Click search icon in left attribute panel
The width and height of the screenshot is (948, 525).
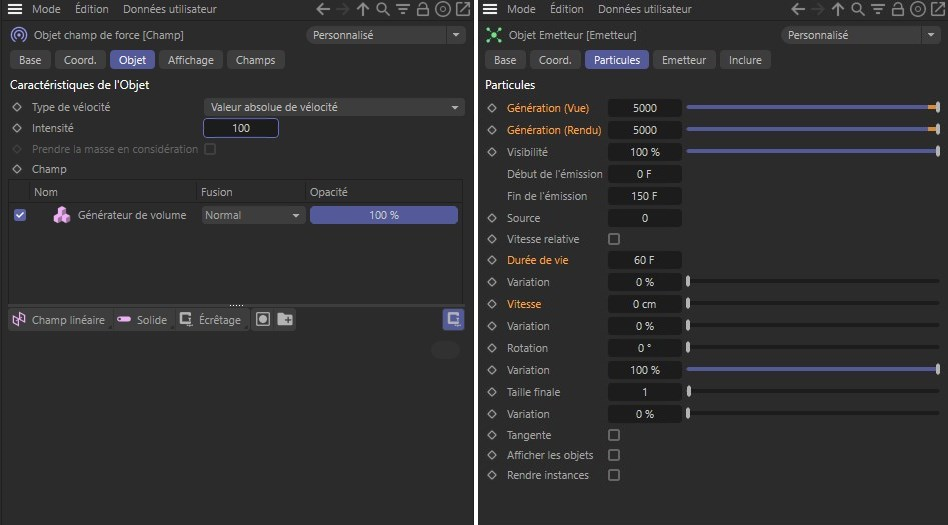(x=382, y=9)
